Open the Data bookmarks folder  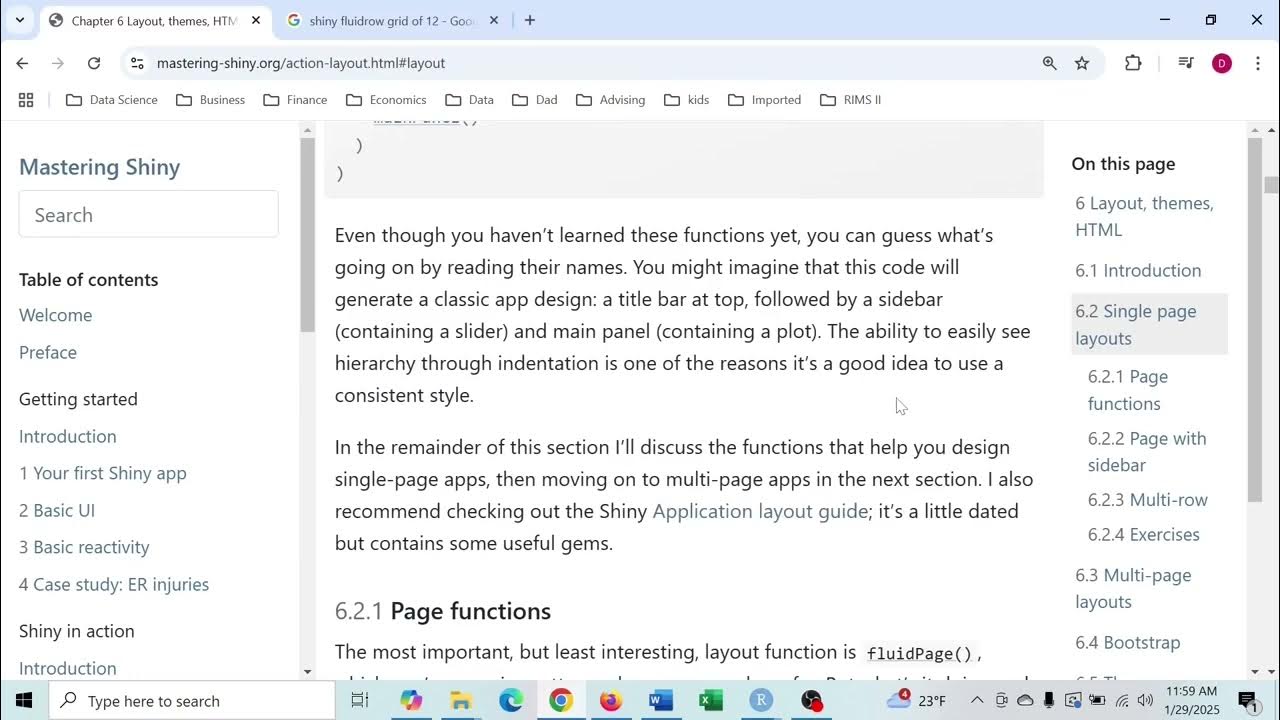469,100
